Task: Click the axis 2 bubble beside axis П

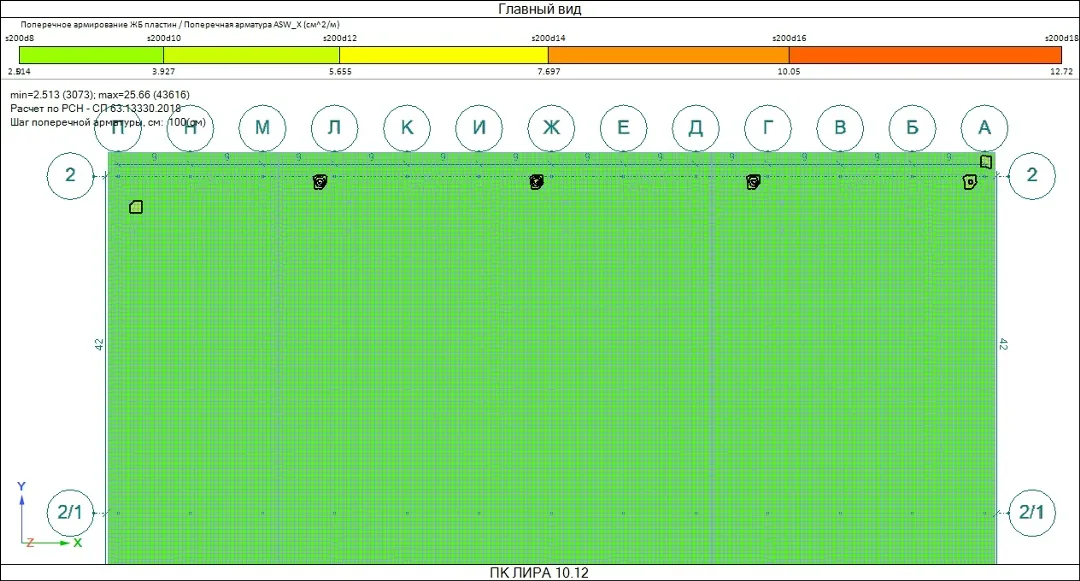Action: point(70,176)
